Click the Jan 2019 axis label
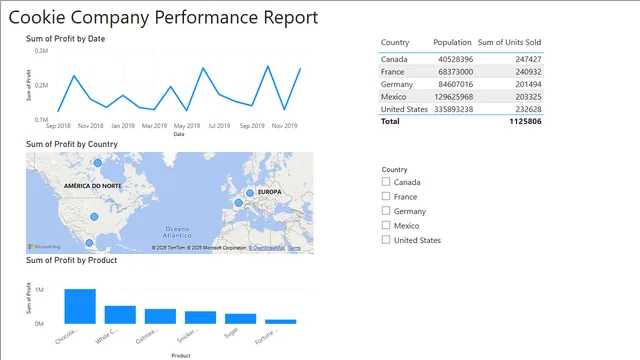 (123, 126)
